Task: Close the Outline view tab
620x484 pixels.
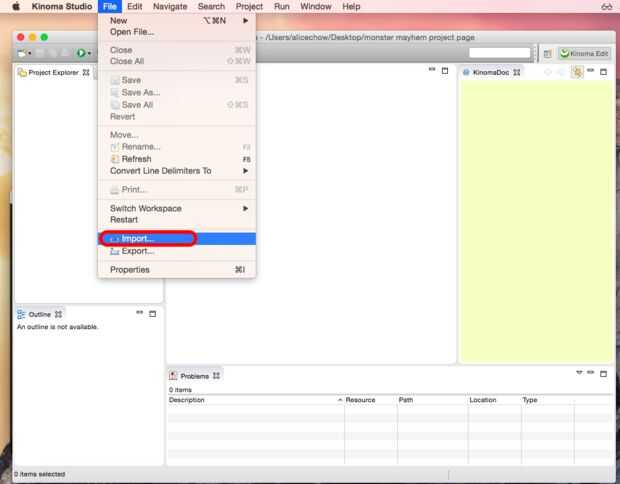Action: 59,314
